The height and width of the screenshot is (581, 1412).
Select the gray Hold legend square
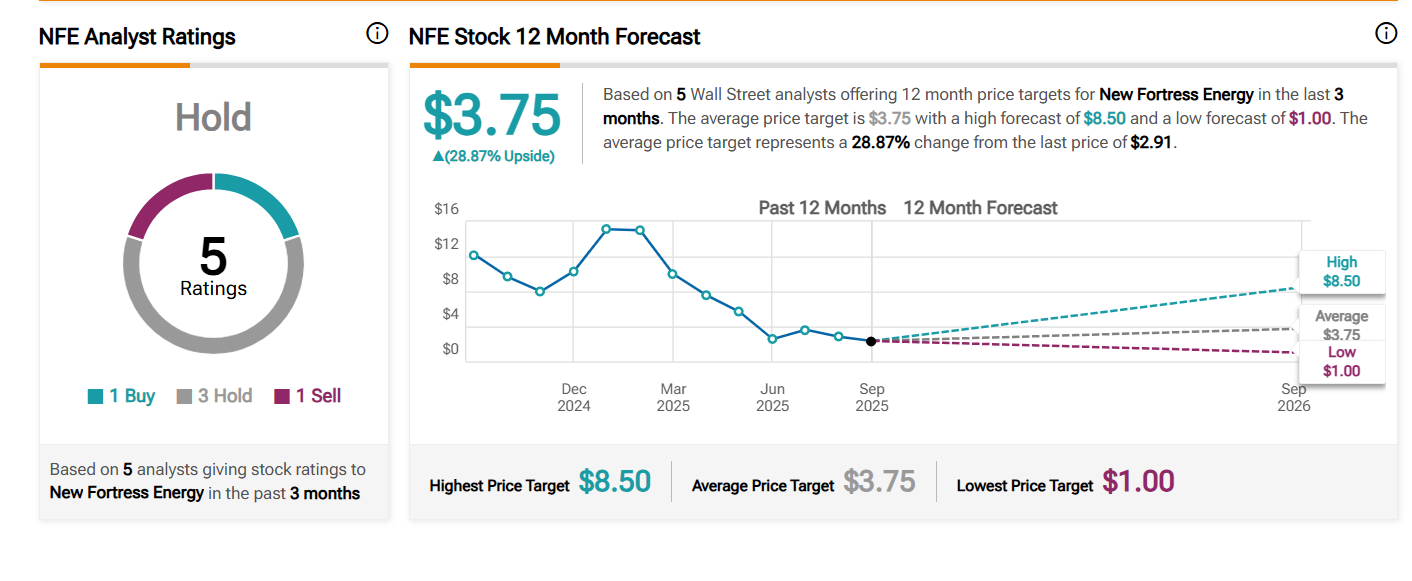184,397
